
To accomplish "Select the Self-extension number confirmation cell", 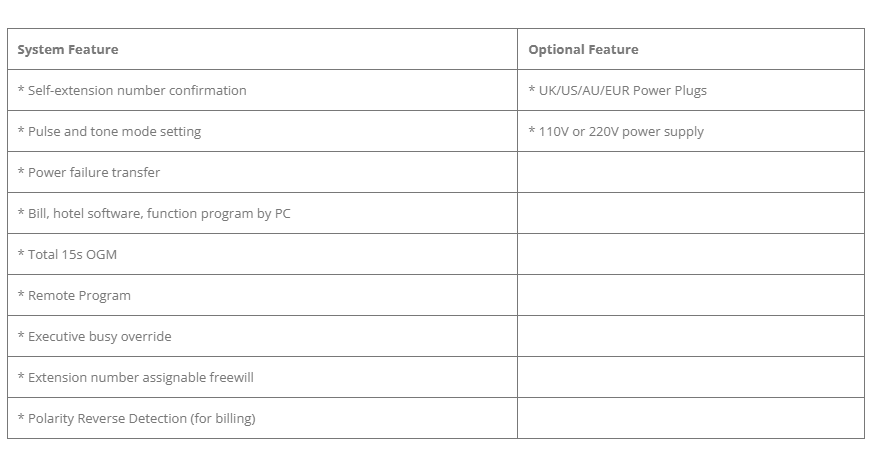I will pos(132,91).
